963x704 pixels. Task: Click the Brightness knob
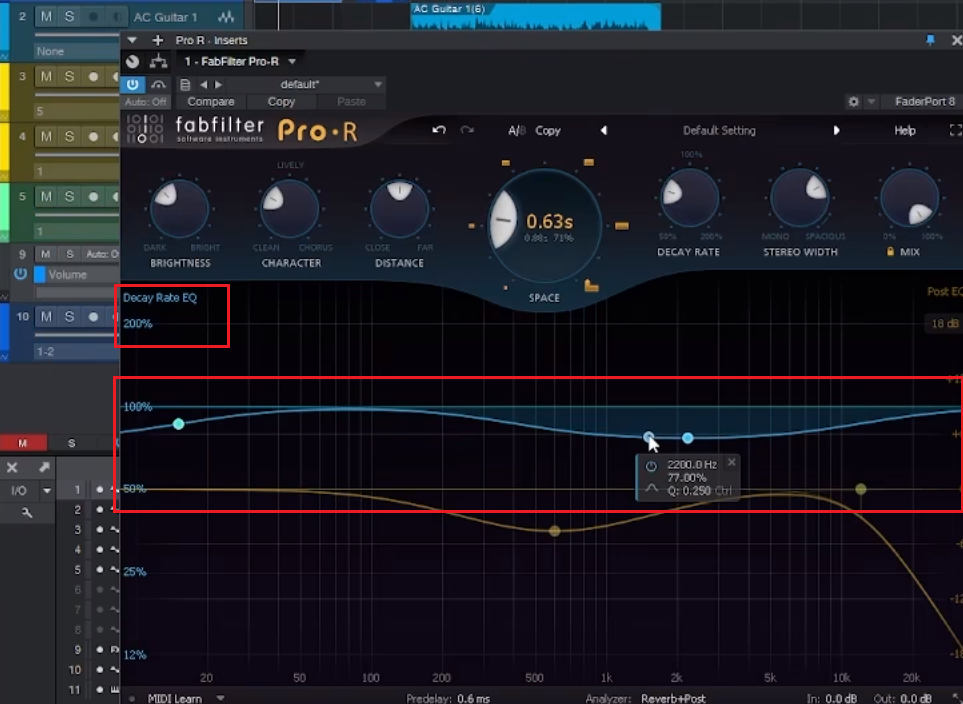(x=180, y=209)
